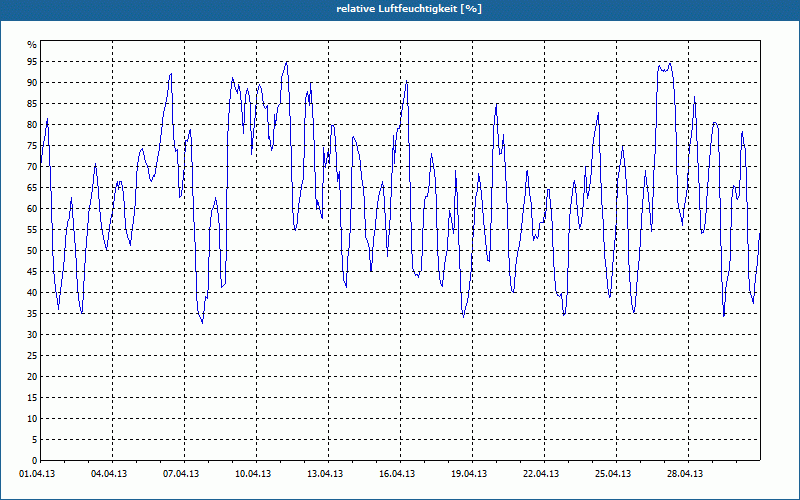
Task: Click the y-axis value 50
Action: [32, 251]
